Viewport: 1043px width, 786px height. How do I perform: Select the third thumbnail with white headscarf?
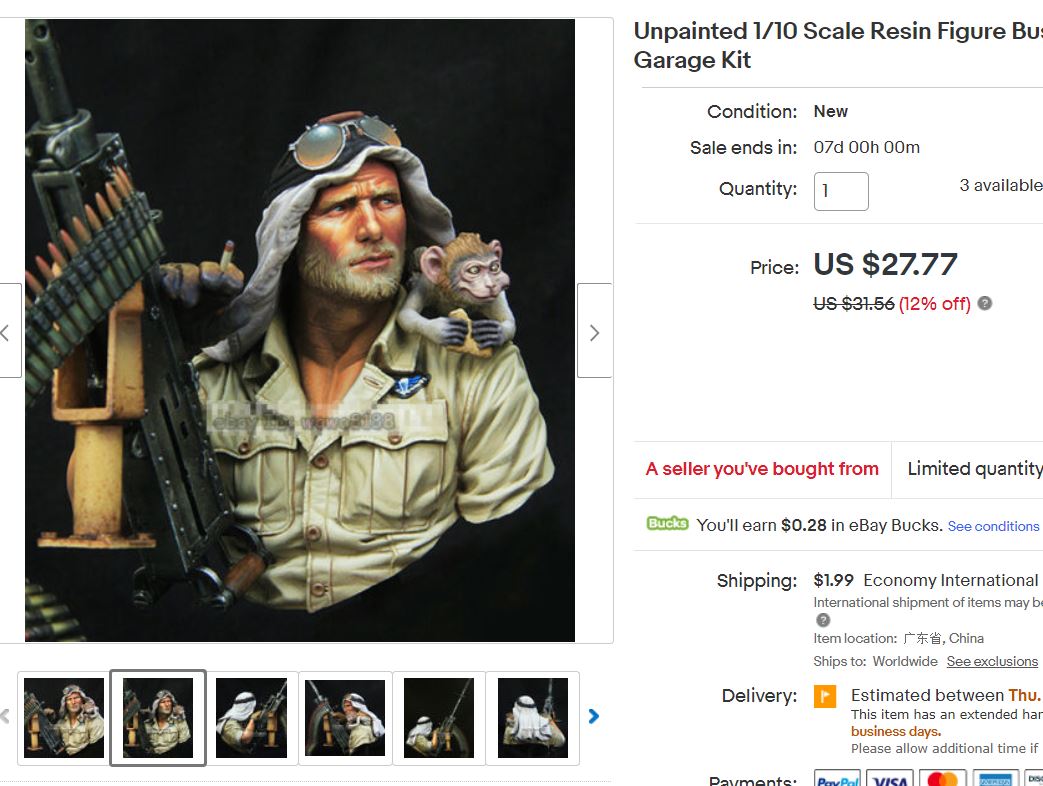point(252,717)
